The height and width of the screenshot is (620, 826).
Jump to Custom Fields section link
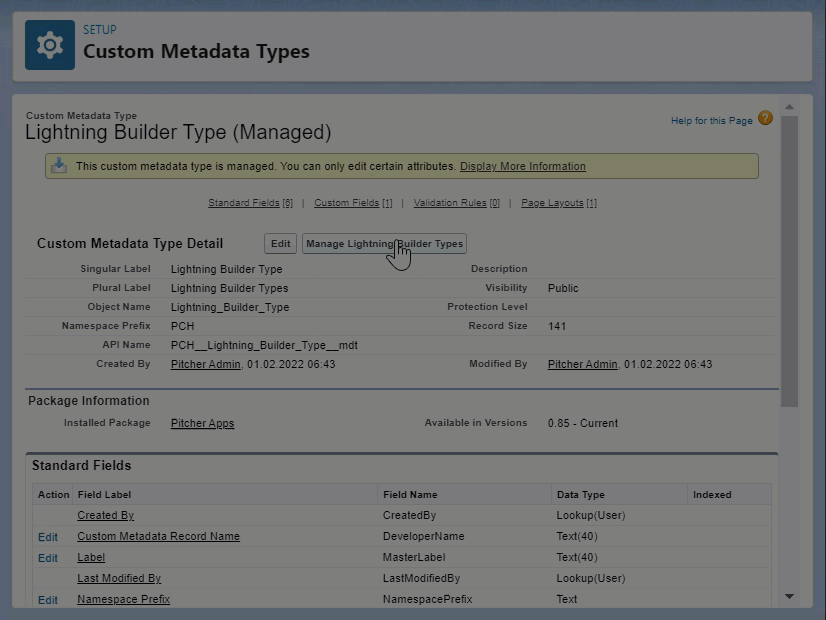353,203
